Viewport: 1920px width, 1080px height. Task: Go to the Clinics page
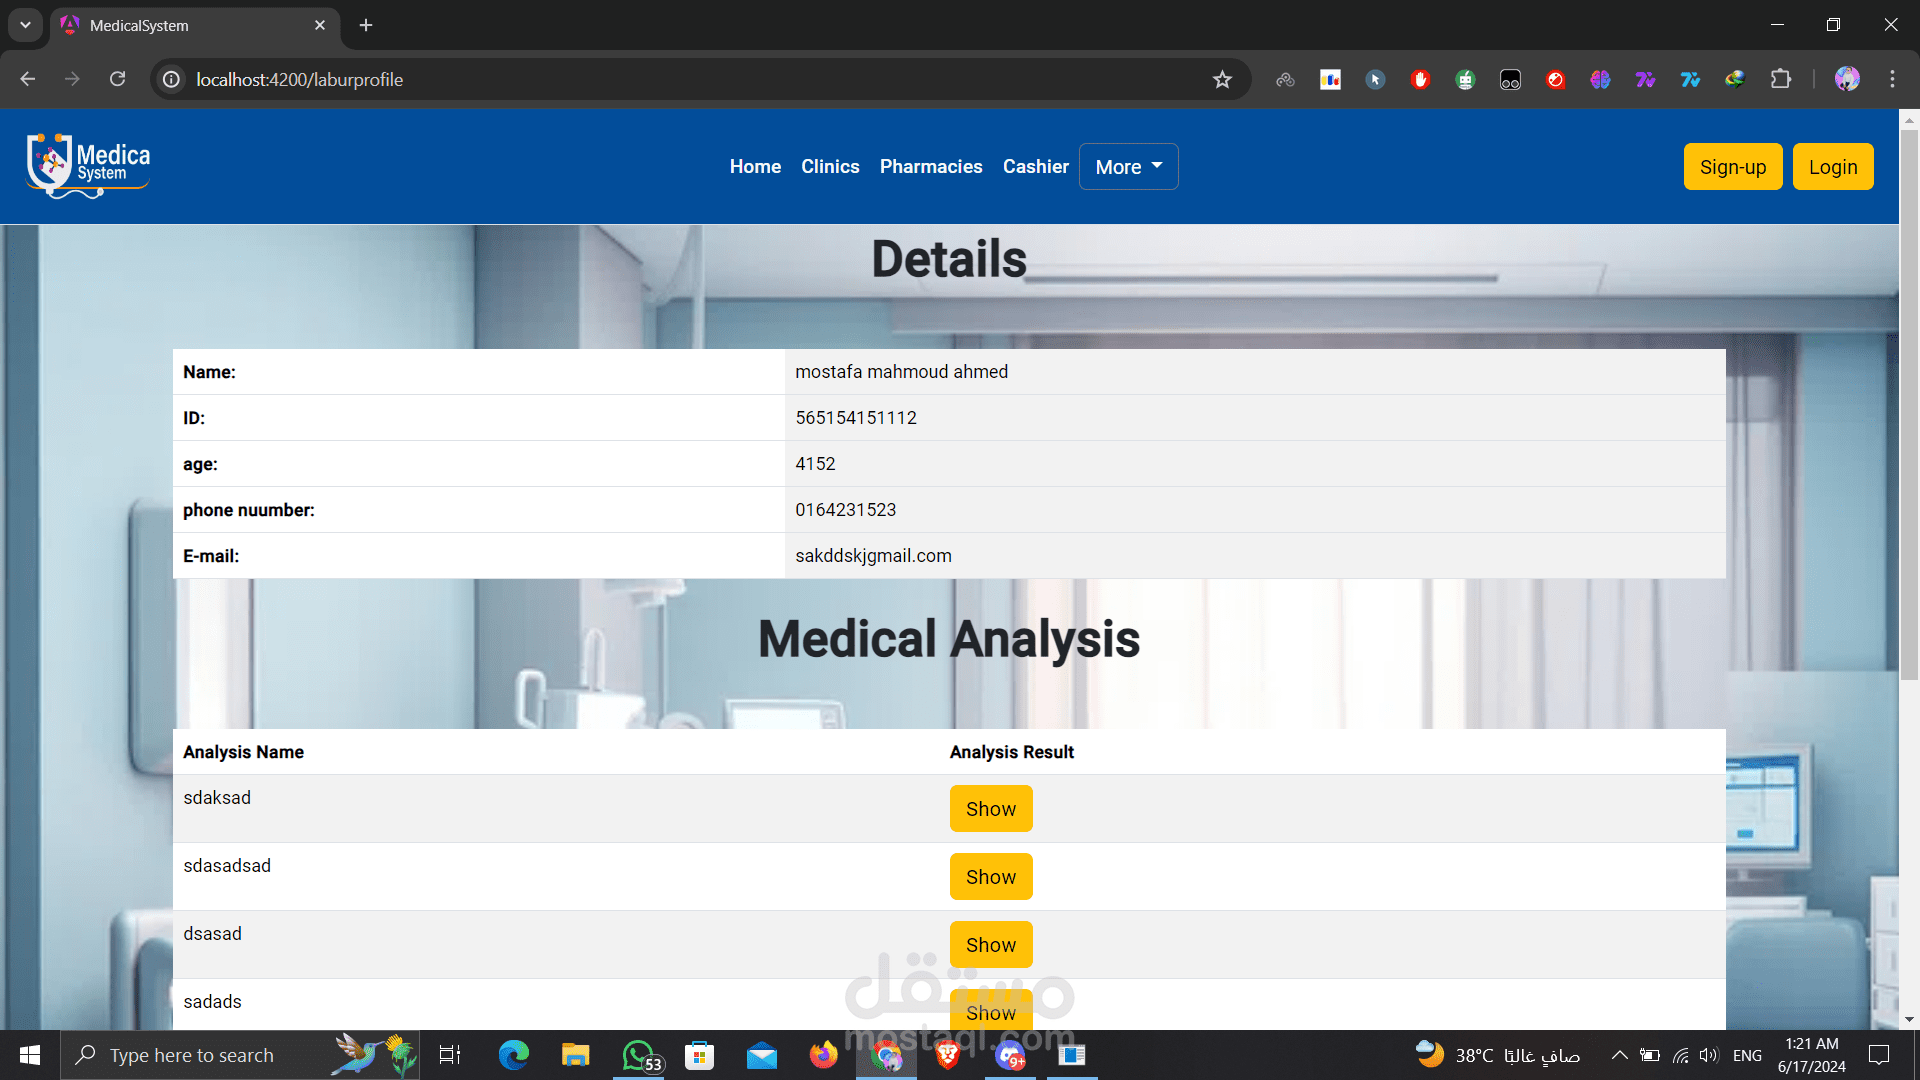pyautogui.click(x=830, y=167)
